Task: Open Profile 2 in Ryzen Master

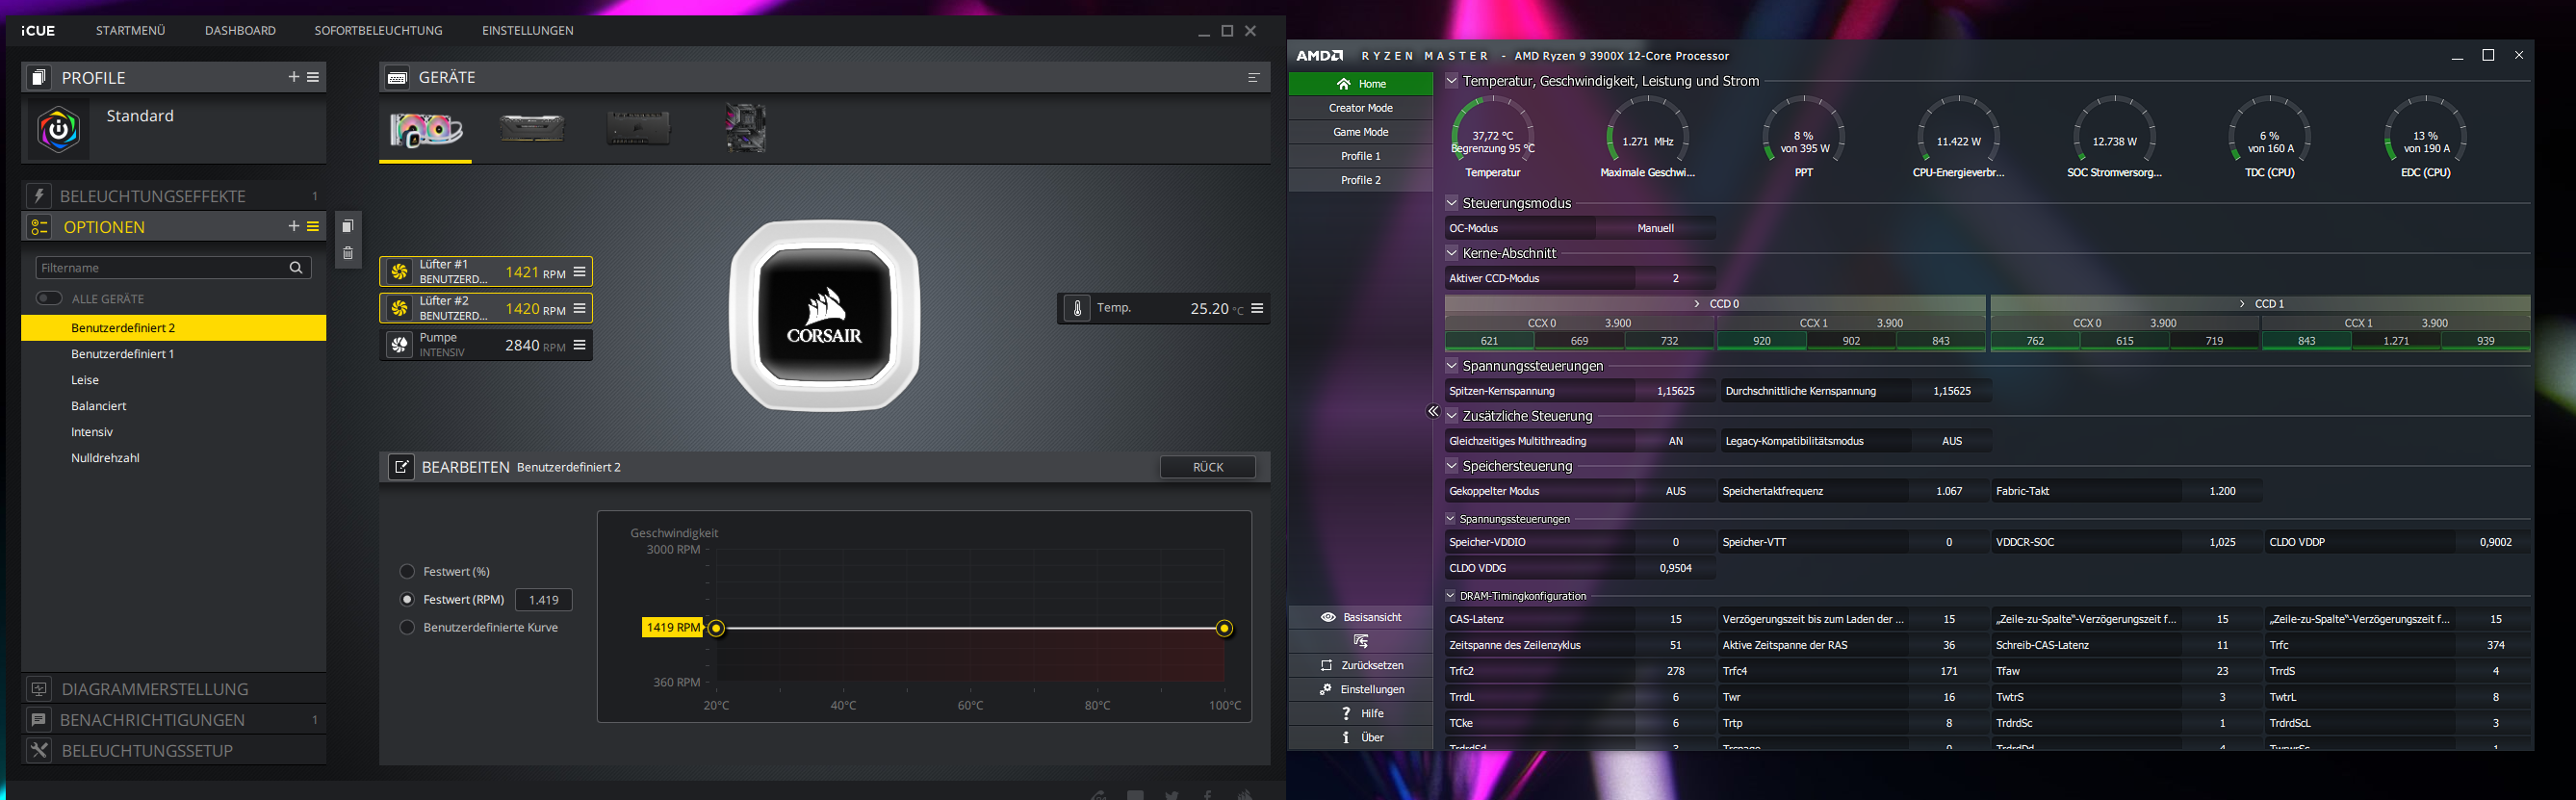Action: click(x=1361, y=180)
